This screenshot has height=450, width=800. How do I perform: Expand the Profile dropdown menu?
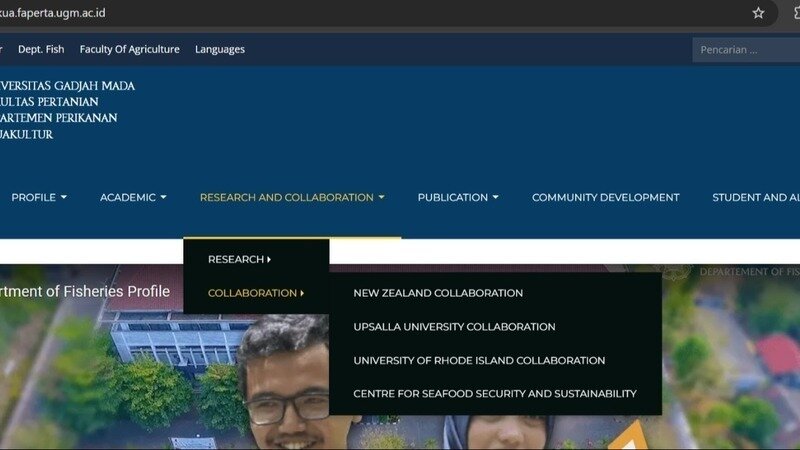point(39,197)
